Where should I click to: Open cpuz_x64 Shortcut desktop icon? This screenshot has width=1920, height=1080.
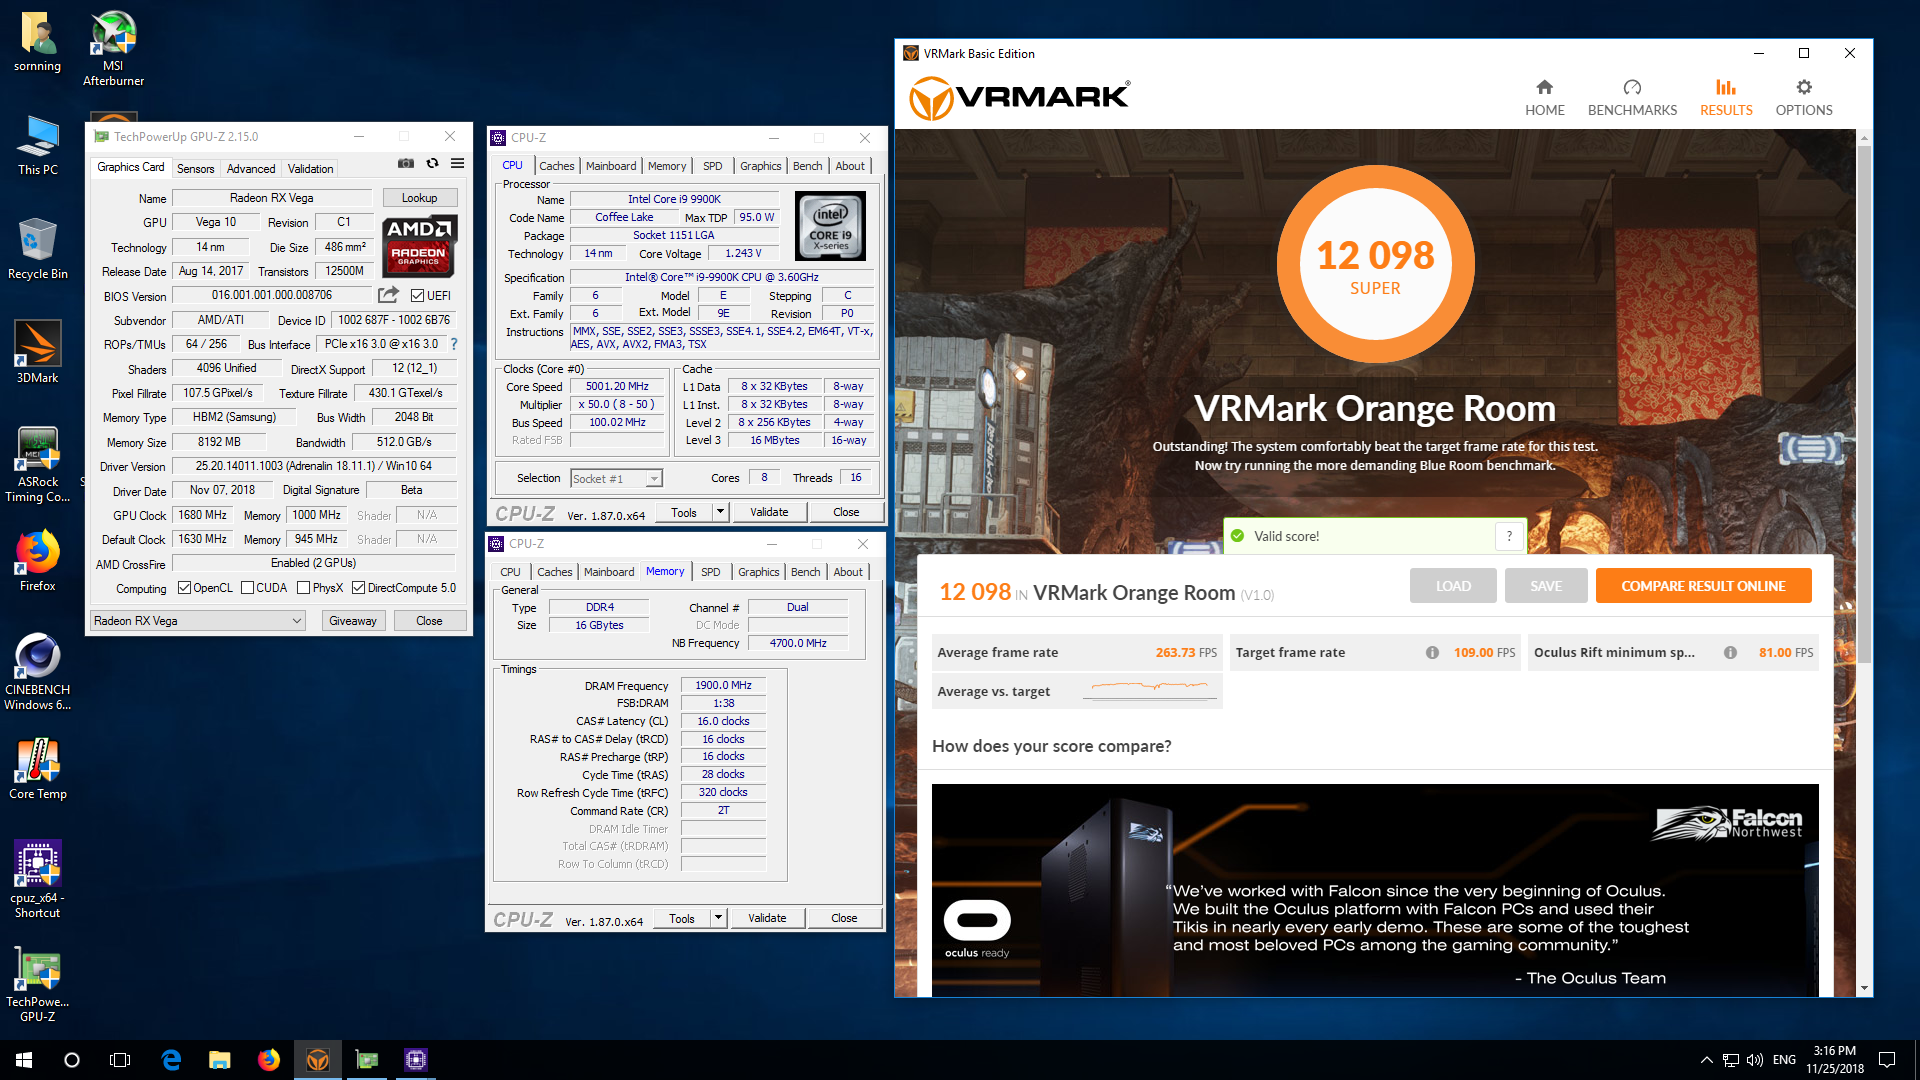[x=37, y=879]
